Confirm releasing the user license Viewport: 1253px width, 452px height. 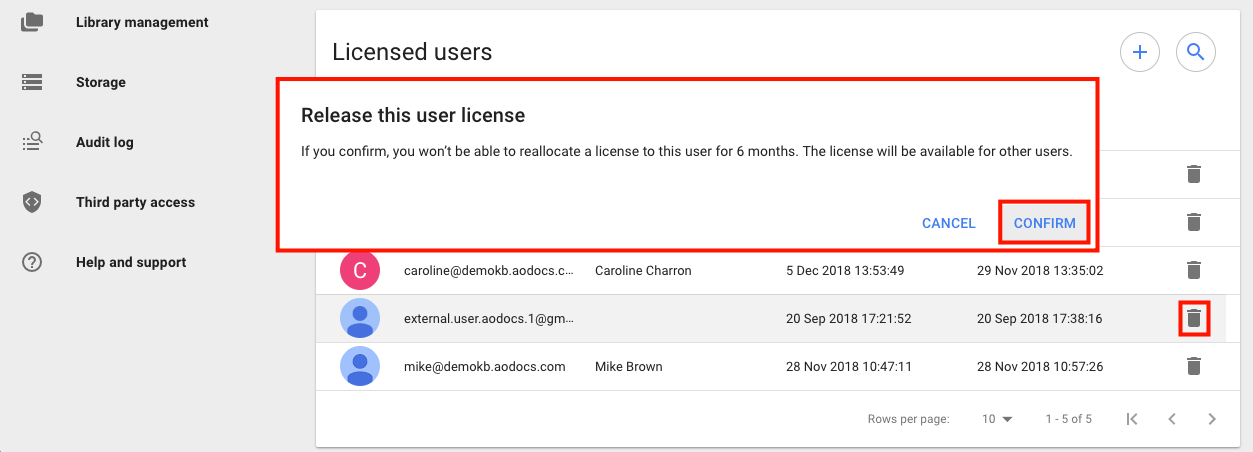click(1045, 223)
